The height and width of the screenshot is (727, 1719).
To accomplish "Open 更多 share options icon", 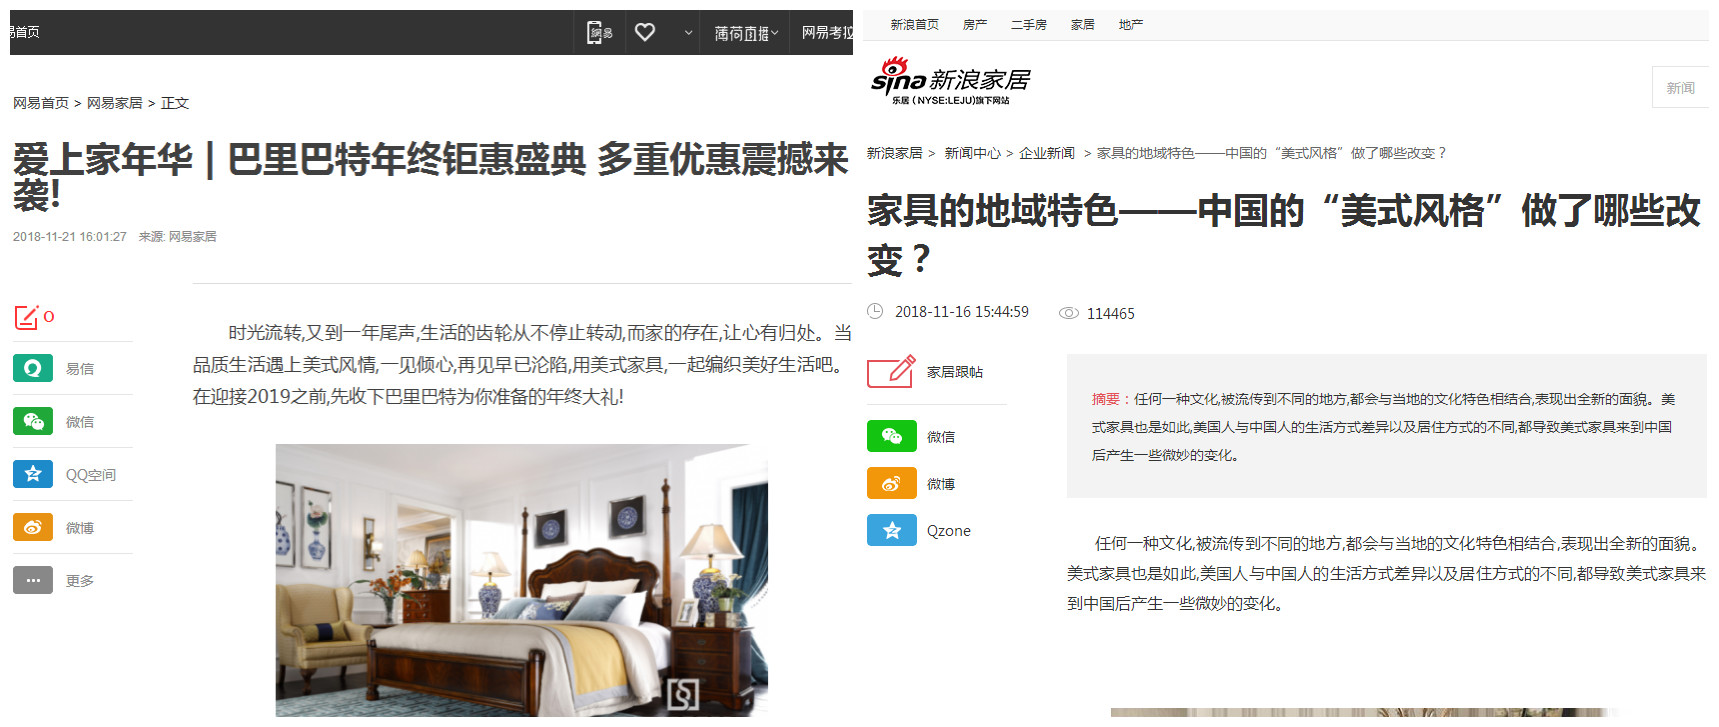I will click(x=33, y=580).
